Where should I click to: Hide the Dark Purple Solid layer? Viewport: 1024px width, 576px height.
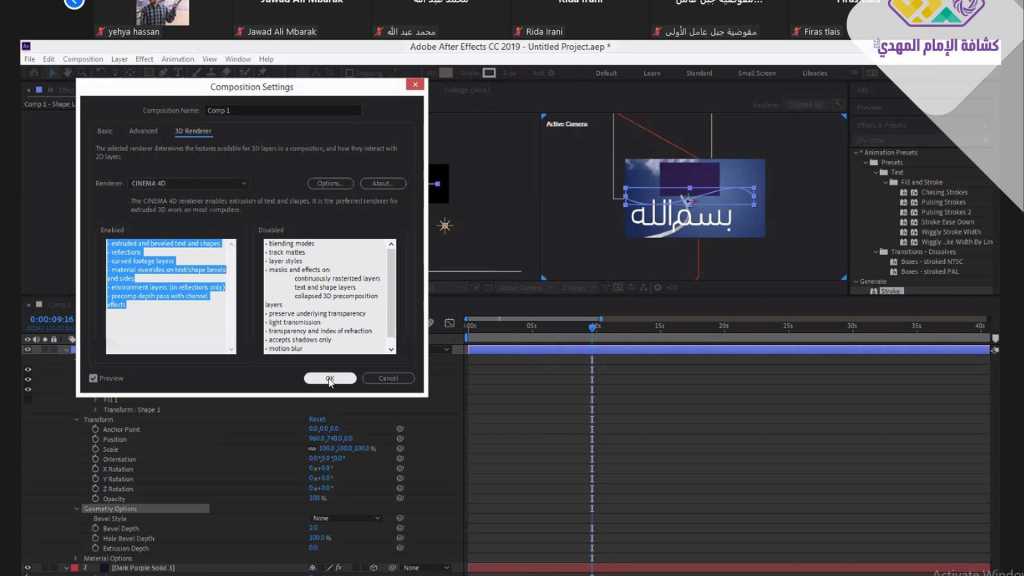pos(28,568)
